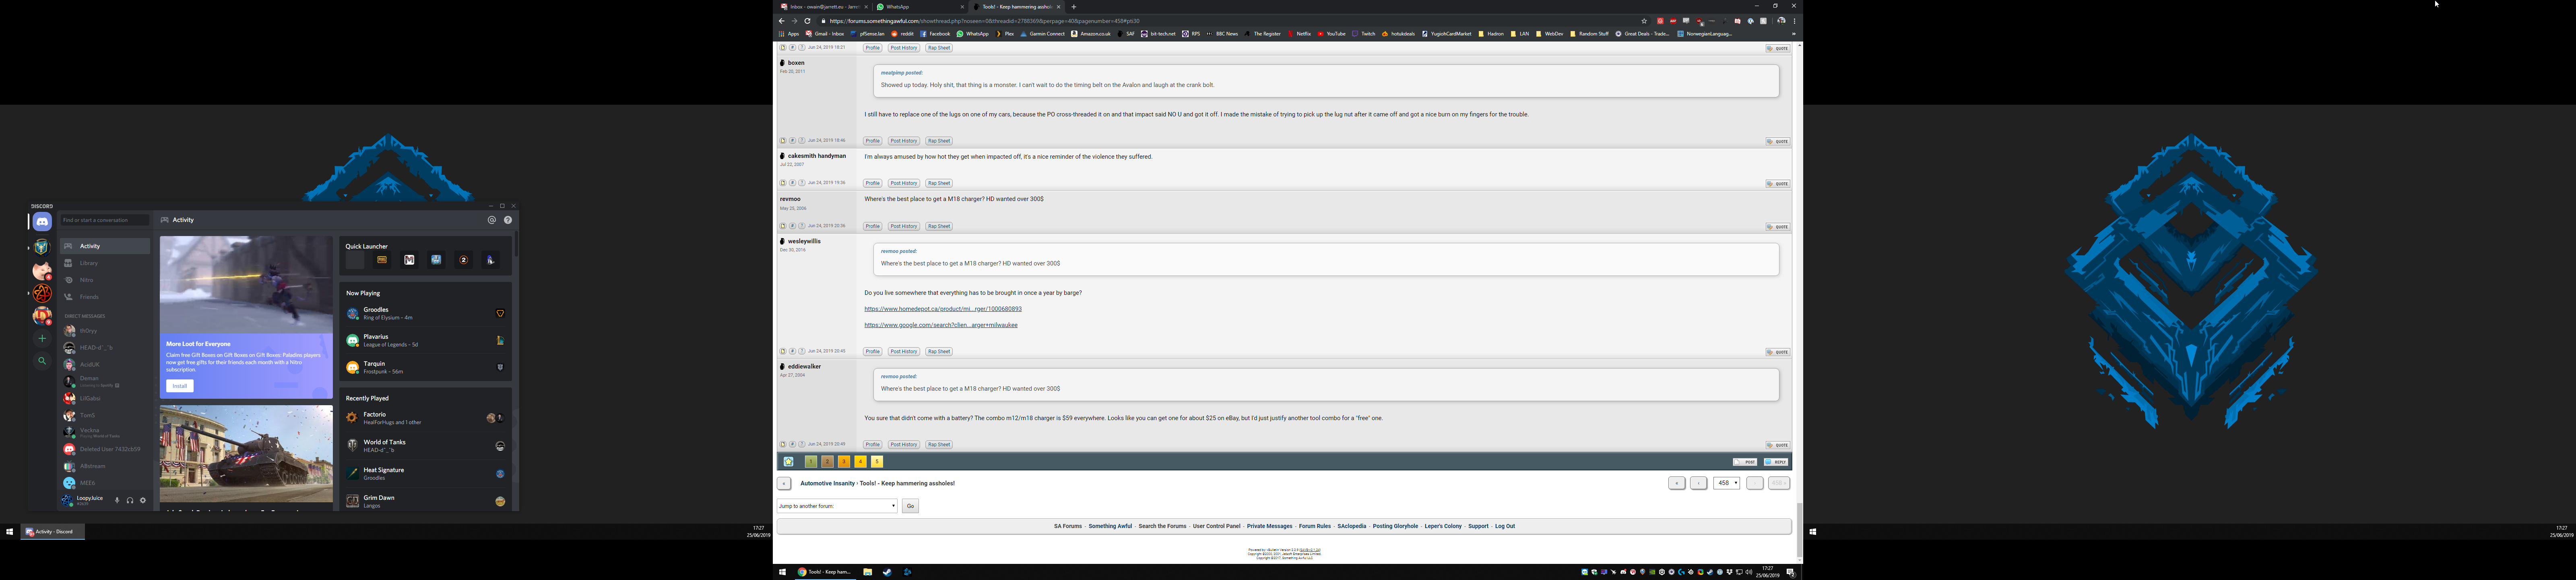Viewport: 2576px width, 580px height.
Task: Click Go button next to forum jump
Action: tap(910, 506)
